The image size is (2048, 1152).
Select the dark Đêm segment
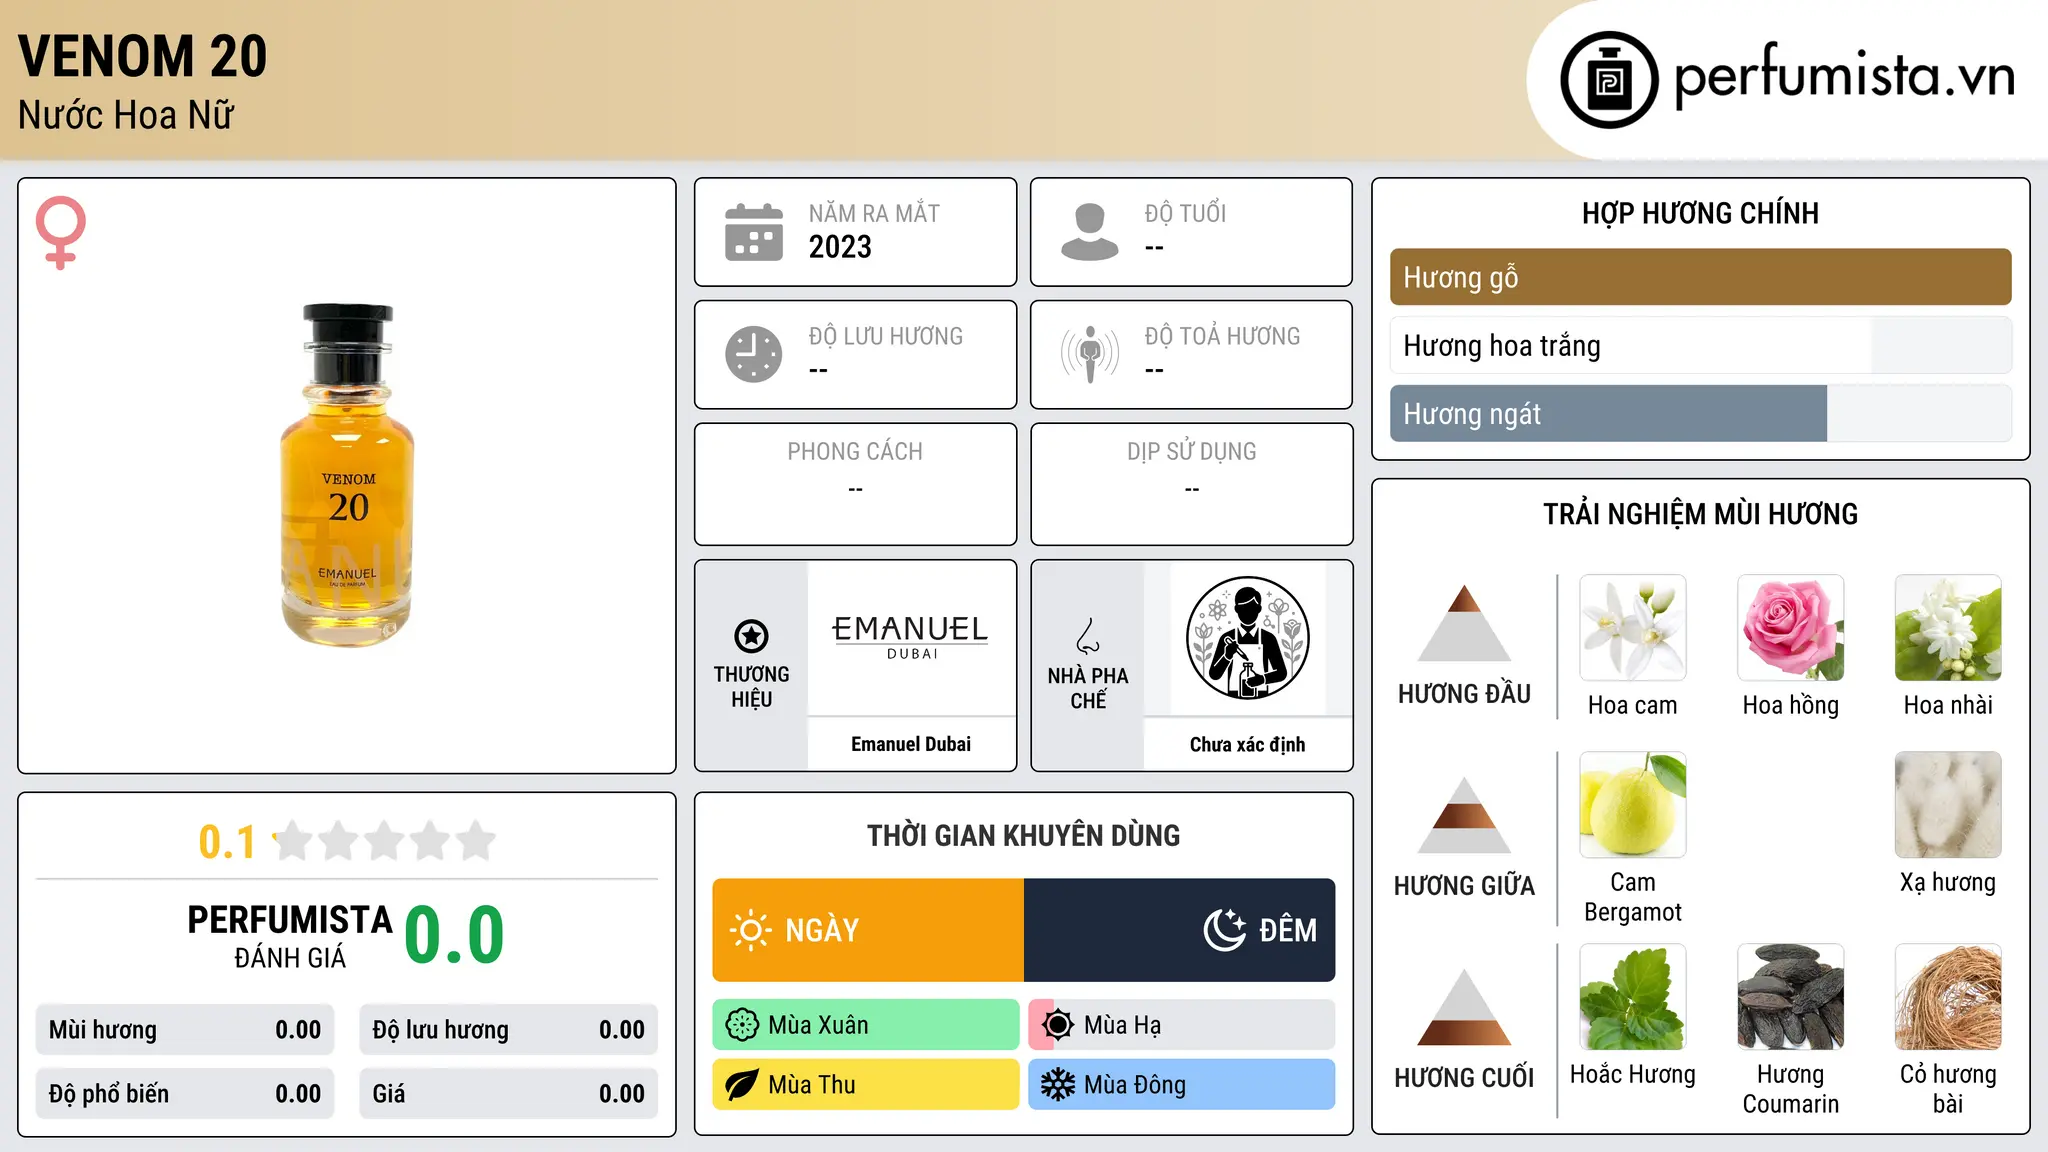[x=1180, y=930]
